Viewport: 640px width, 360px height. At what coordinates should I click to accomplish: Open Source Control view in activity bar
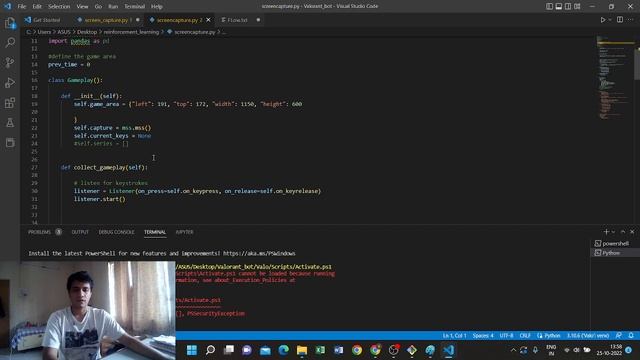coord(10,62)
